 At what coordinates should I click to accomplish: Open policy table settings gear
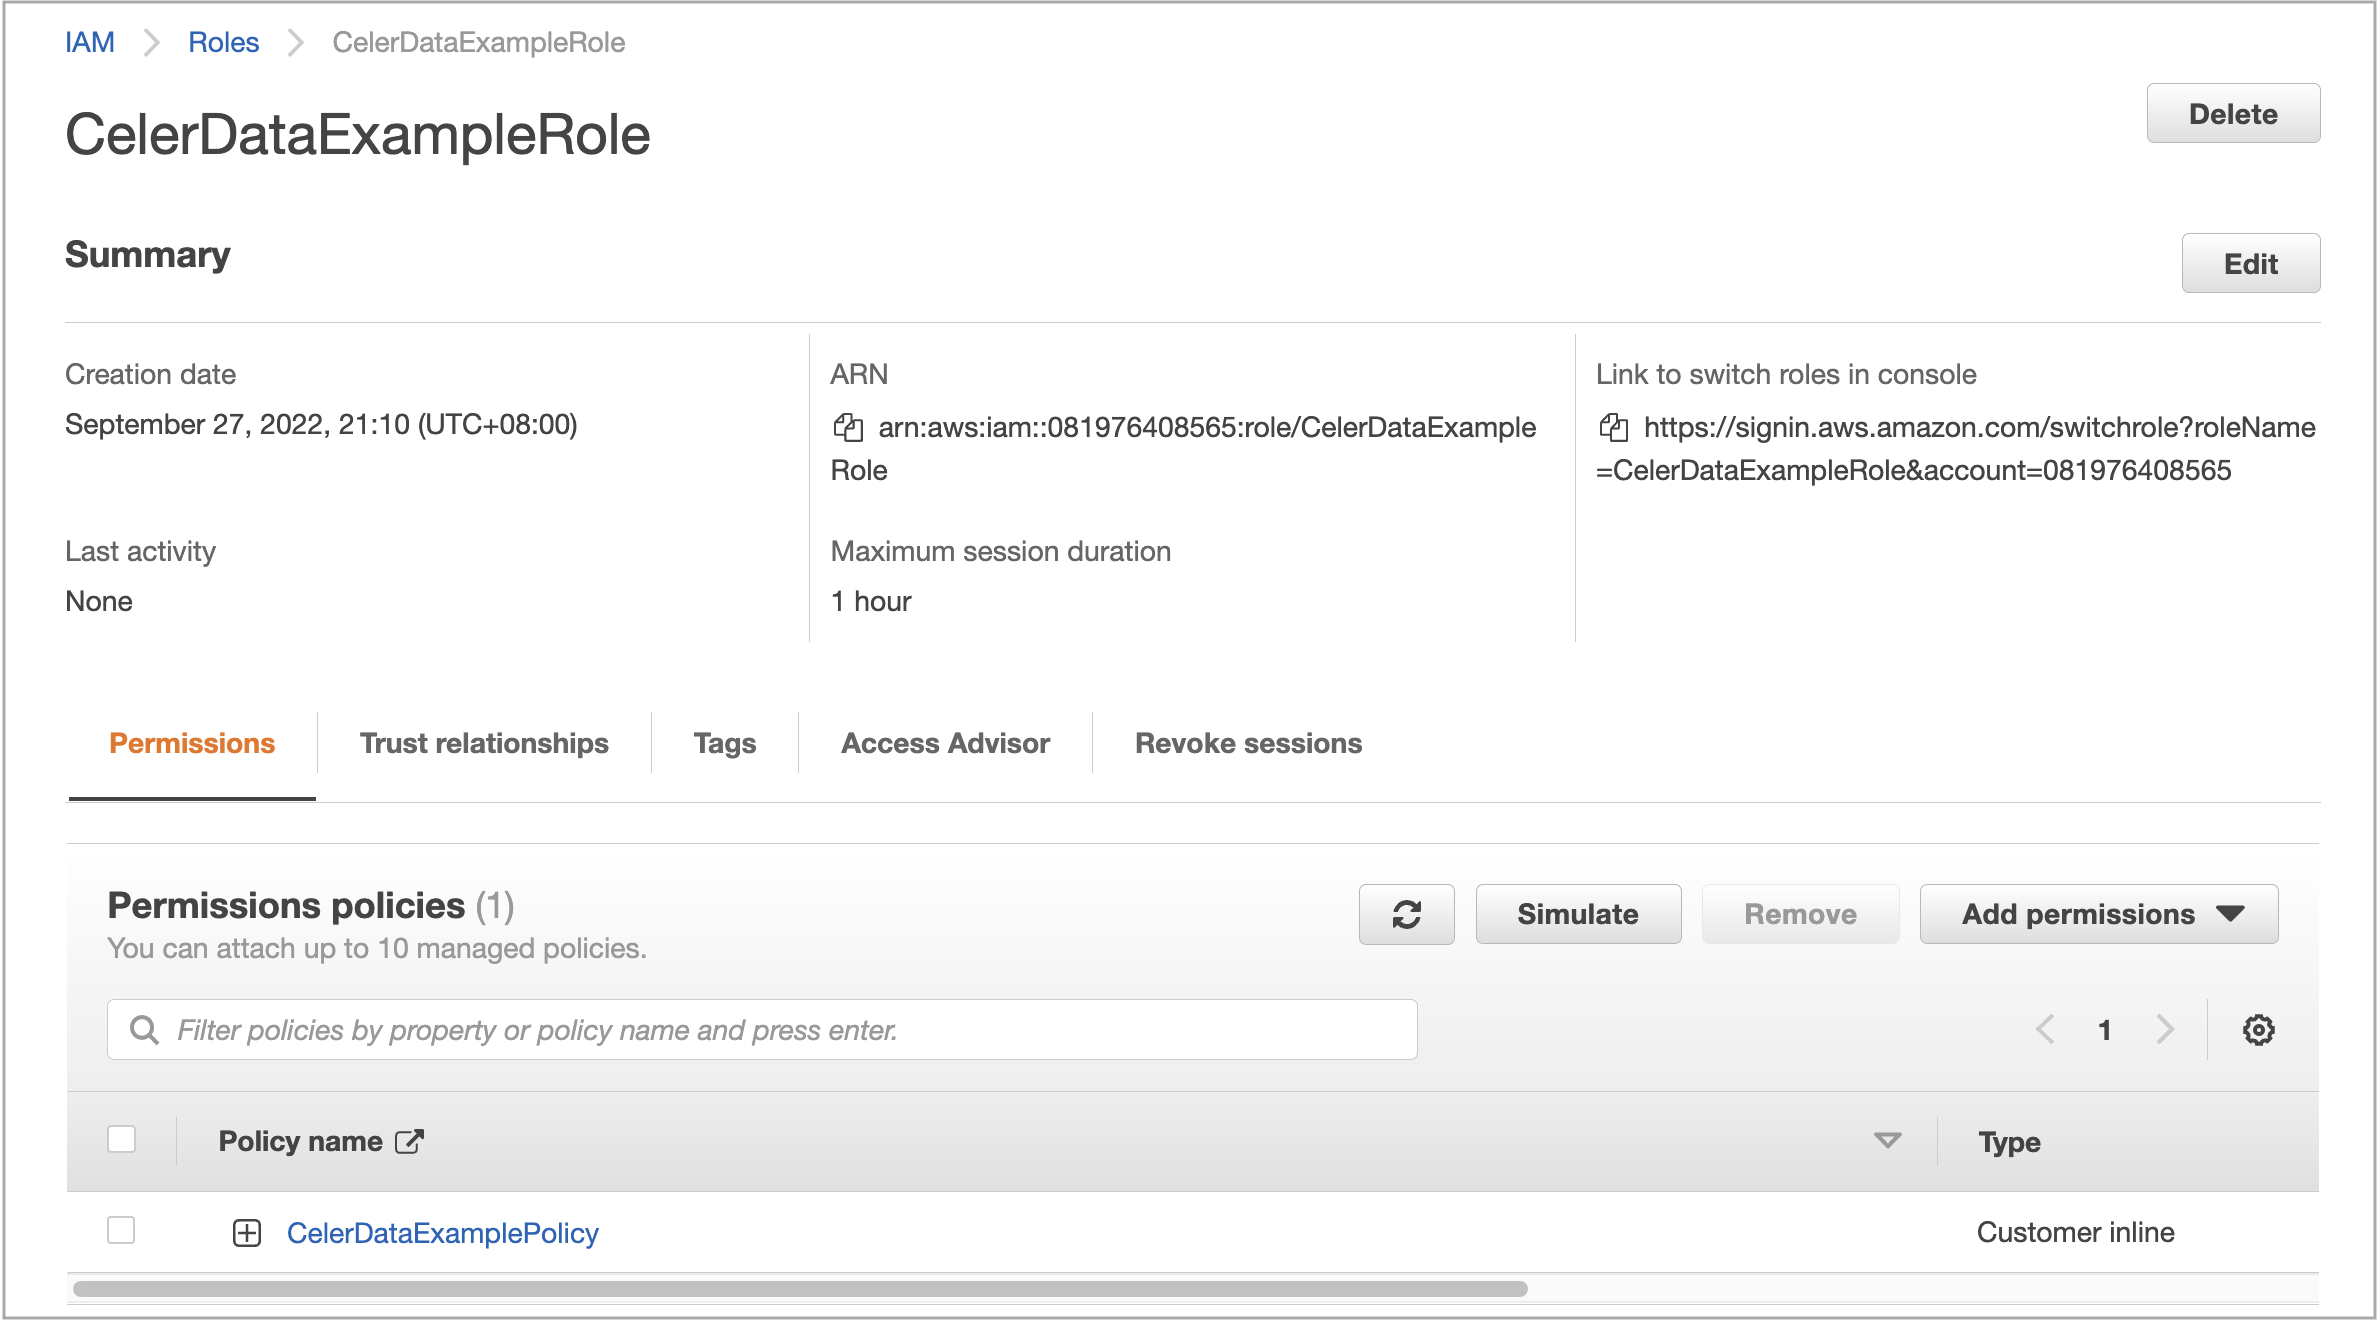coord(2258,1030)
